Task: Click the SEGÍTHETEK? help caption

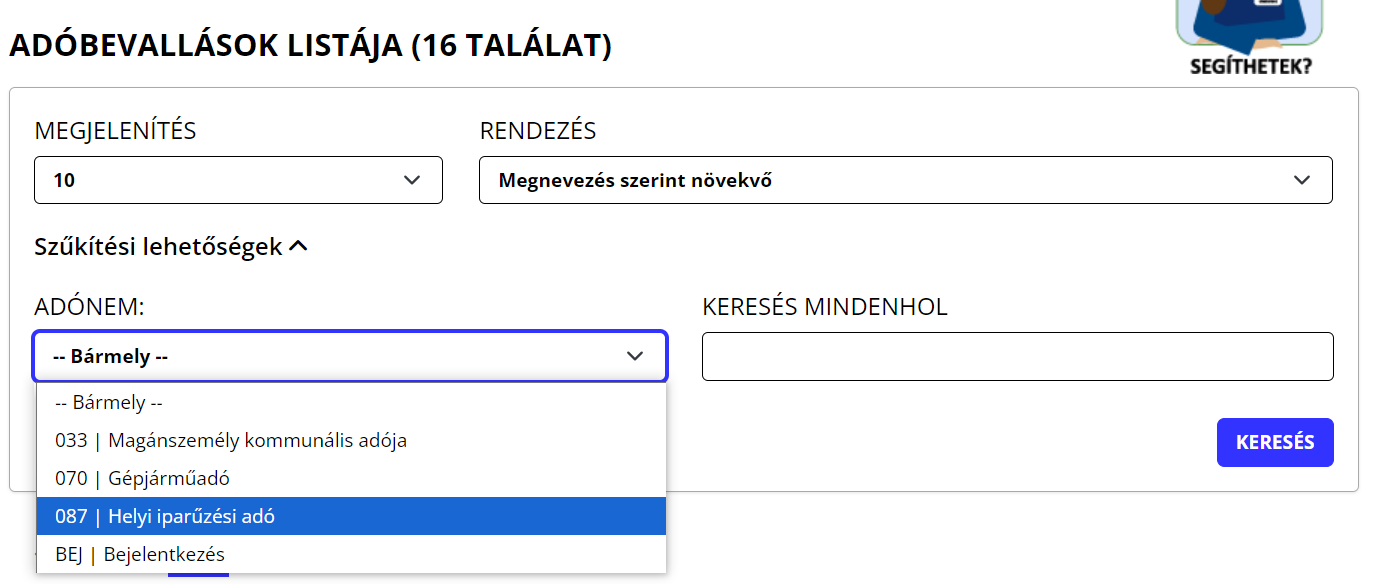Action: (x=1250, y=68)
